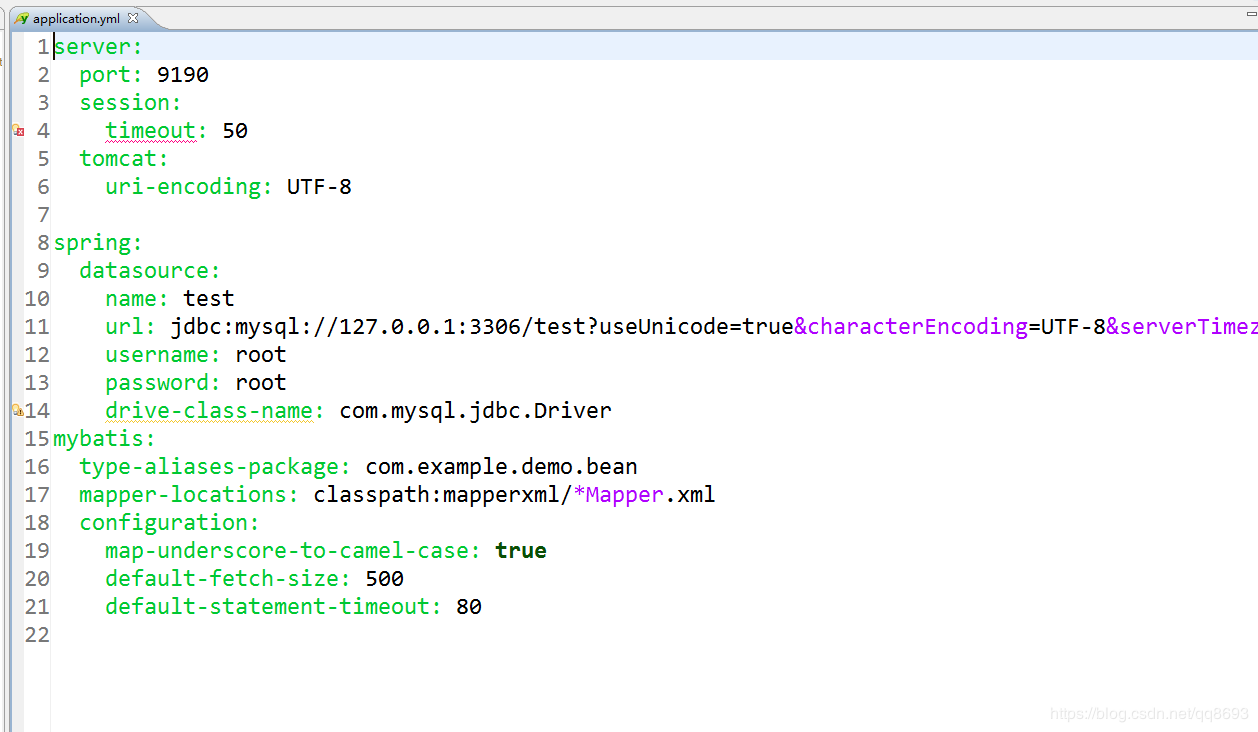Click line number 22 in the gutter
1258x732 pixels.
pos(37,635)
